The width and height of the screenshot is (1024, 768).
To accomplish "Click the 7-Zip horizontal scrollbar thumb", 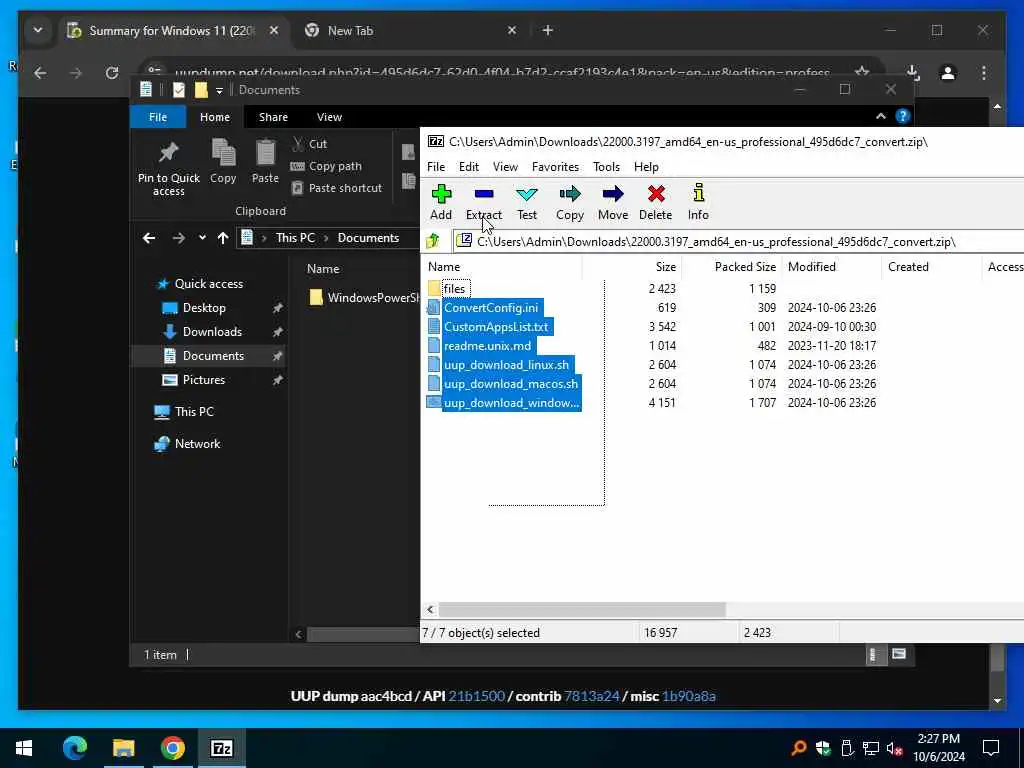I will tap(582, 609).
